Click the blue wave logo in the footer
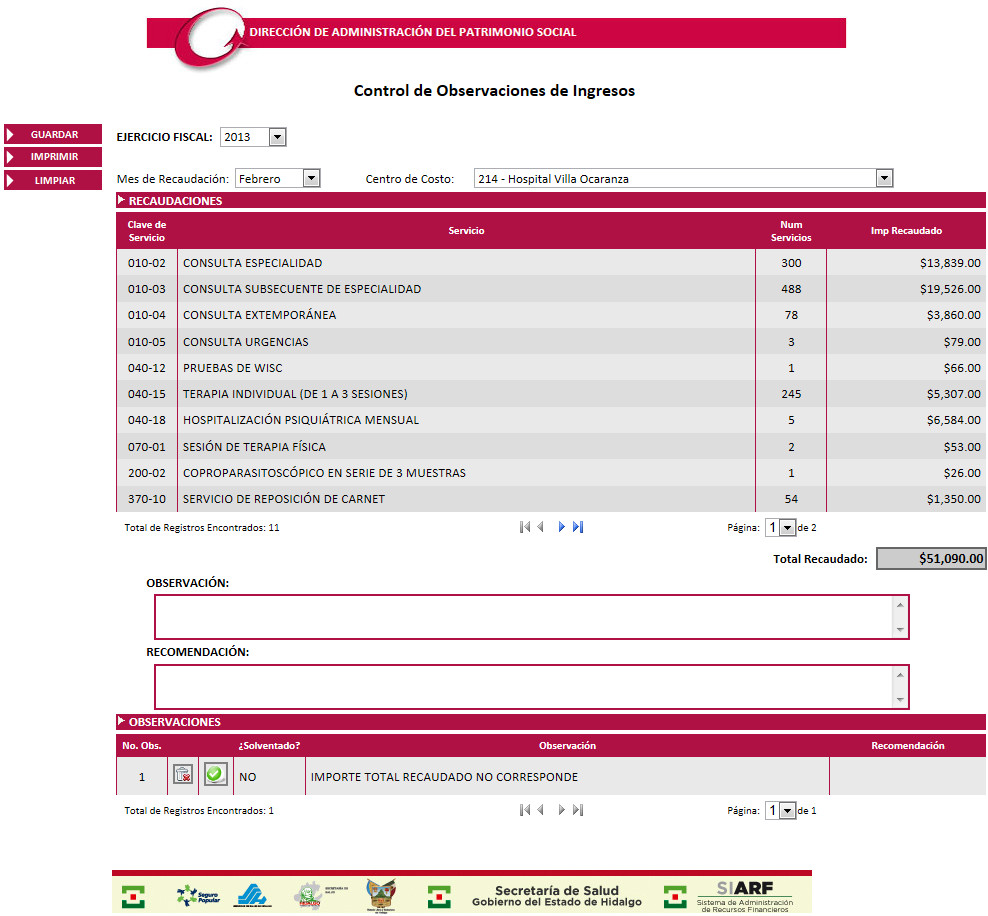The width and height of the screenshot is (988, 916). pyautogui.click(x=253, y=895)
